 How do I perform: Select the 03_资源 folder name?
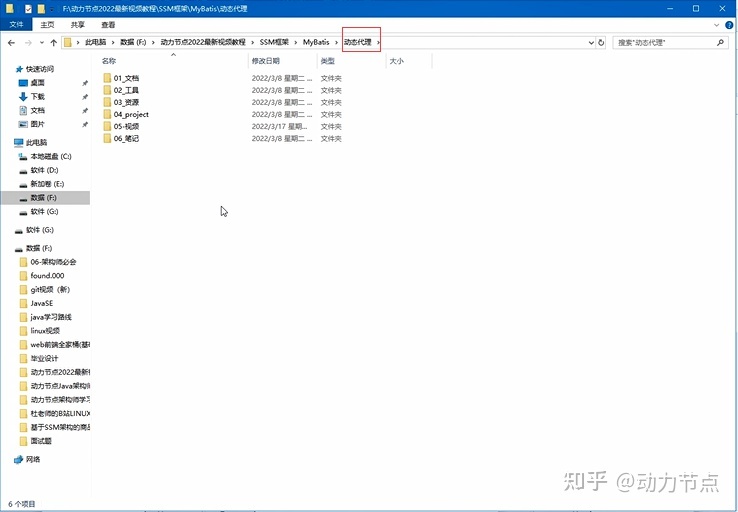[x=126, y=102]
